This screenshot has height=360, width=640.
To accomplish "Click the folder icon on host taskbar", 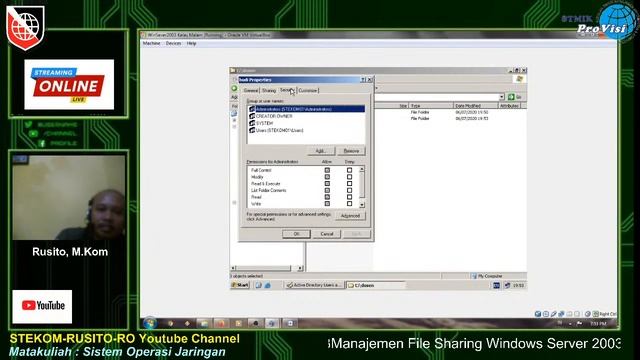I will (204, 323).
